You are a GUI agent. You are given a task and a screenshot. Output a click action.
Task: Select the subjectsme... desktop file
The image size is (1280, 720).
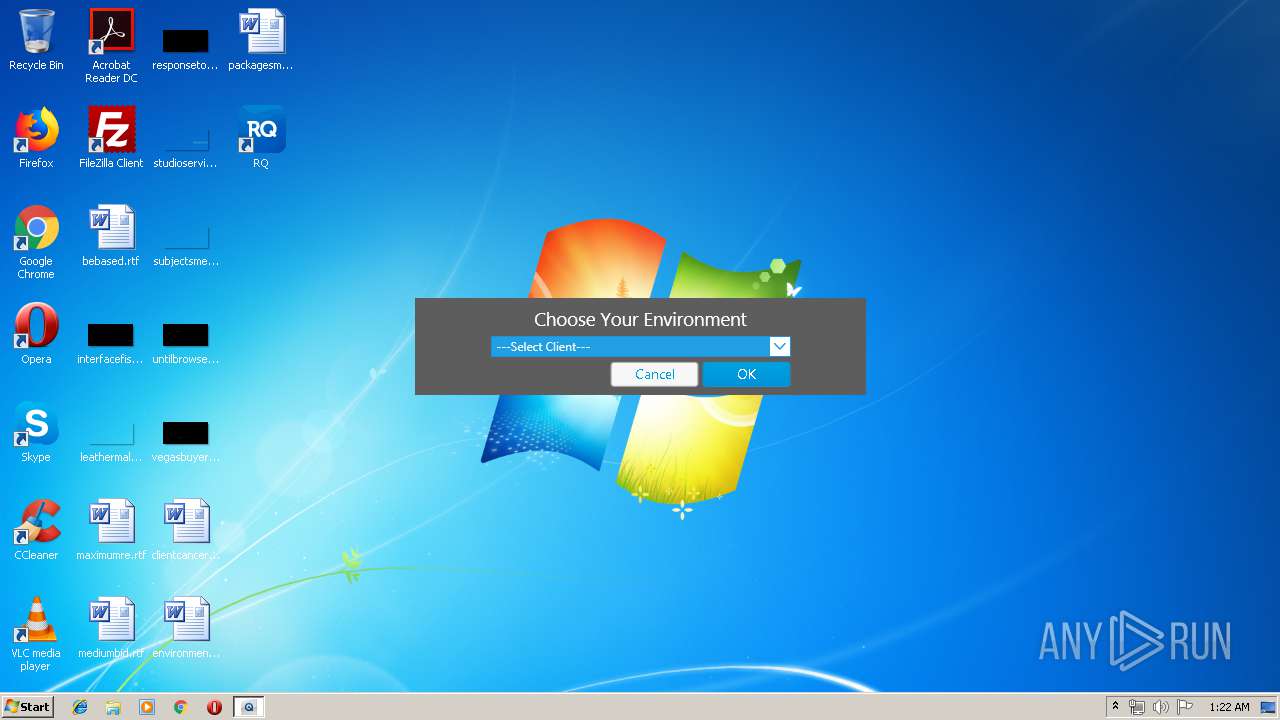(185, 244)
